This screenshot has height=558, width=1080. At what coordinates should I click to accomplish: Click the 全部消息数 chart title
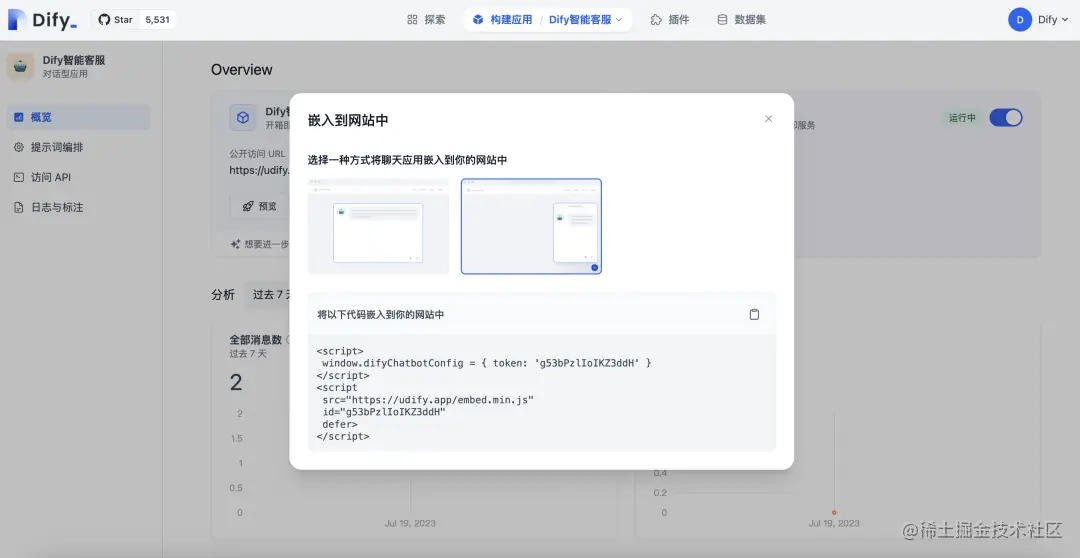256,340
